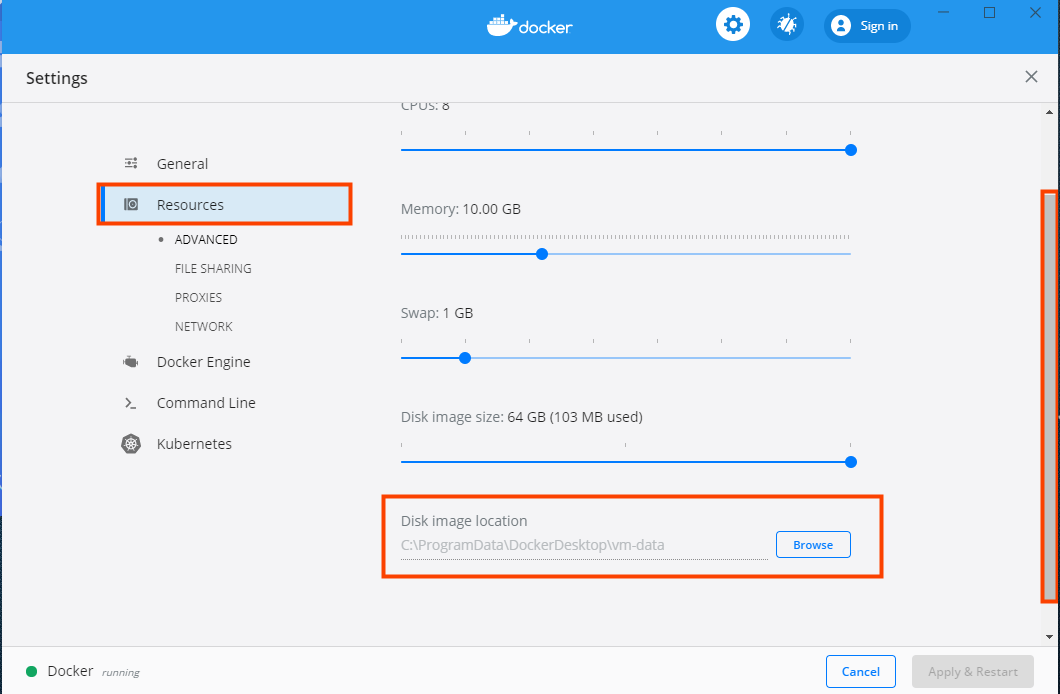Click the Settings heading text
The image size is (1060, 694).
tap(57, 78)
